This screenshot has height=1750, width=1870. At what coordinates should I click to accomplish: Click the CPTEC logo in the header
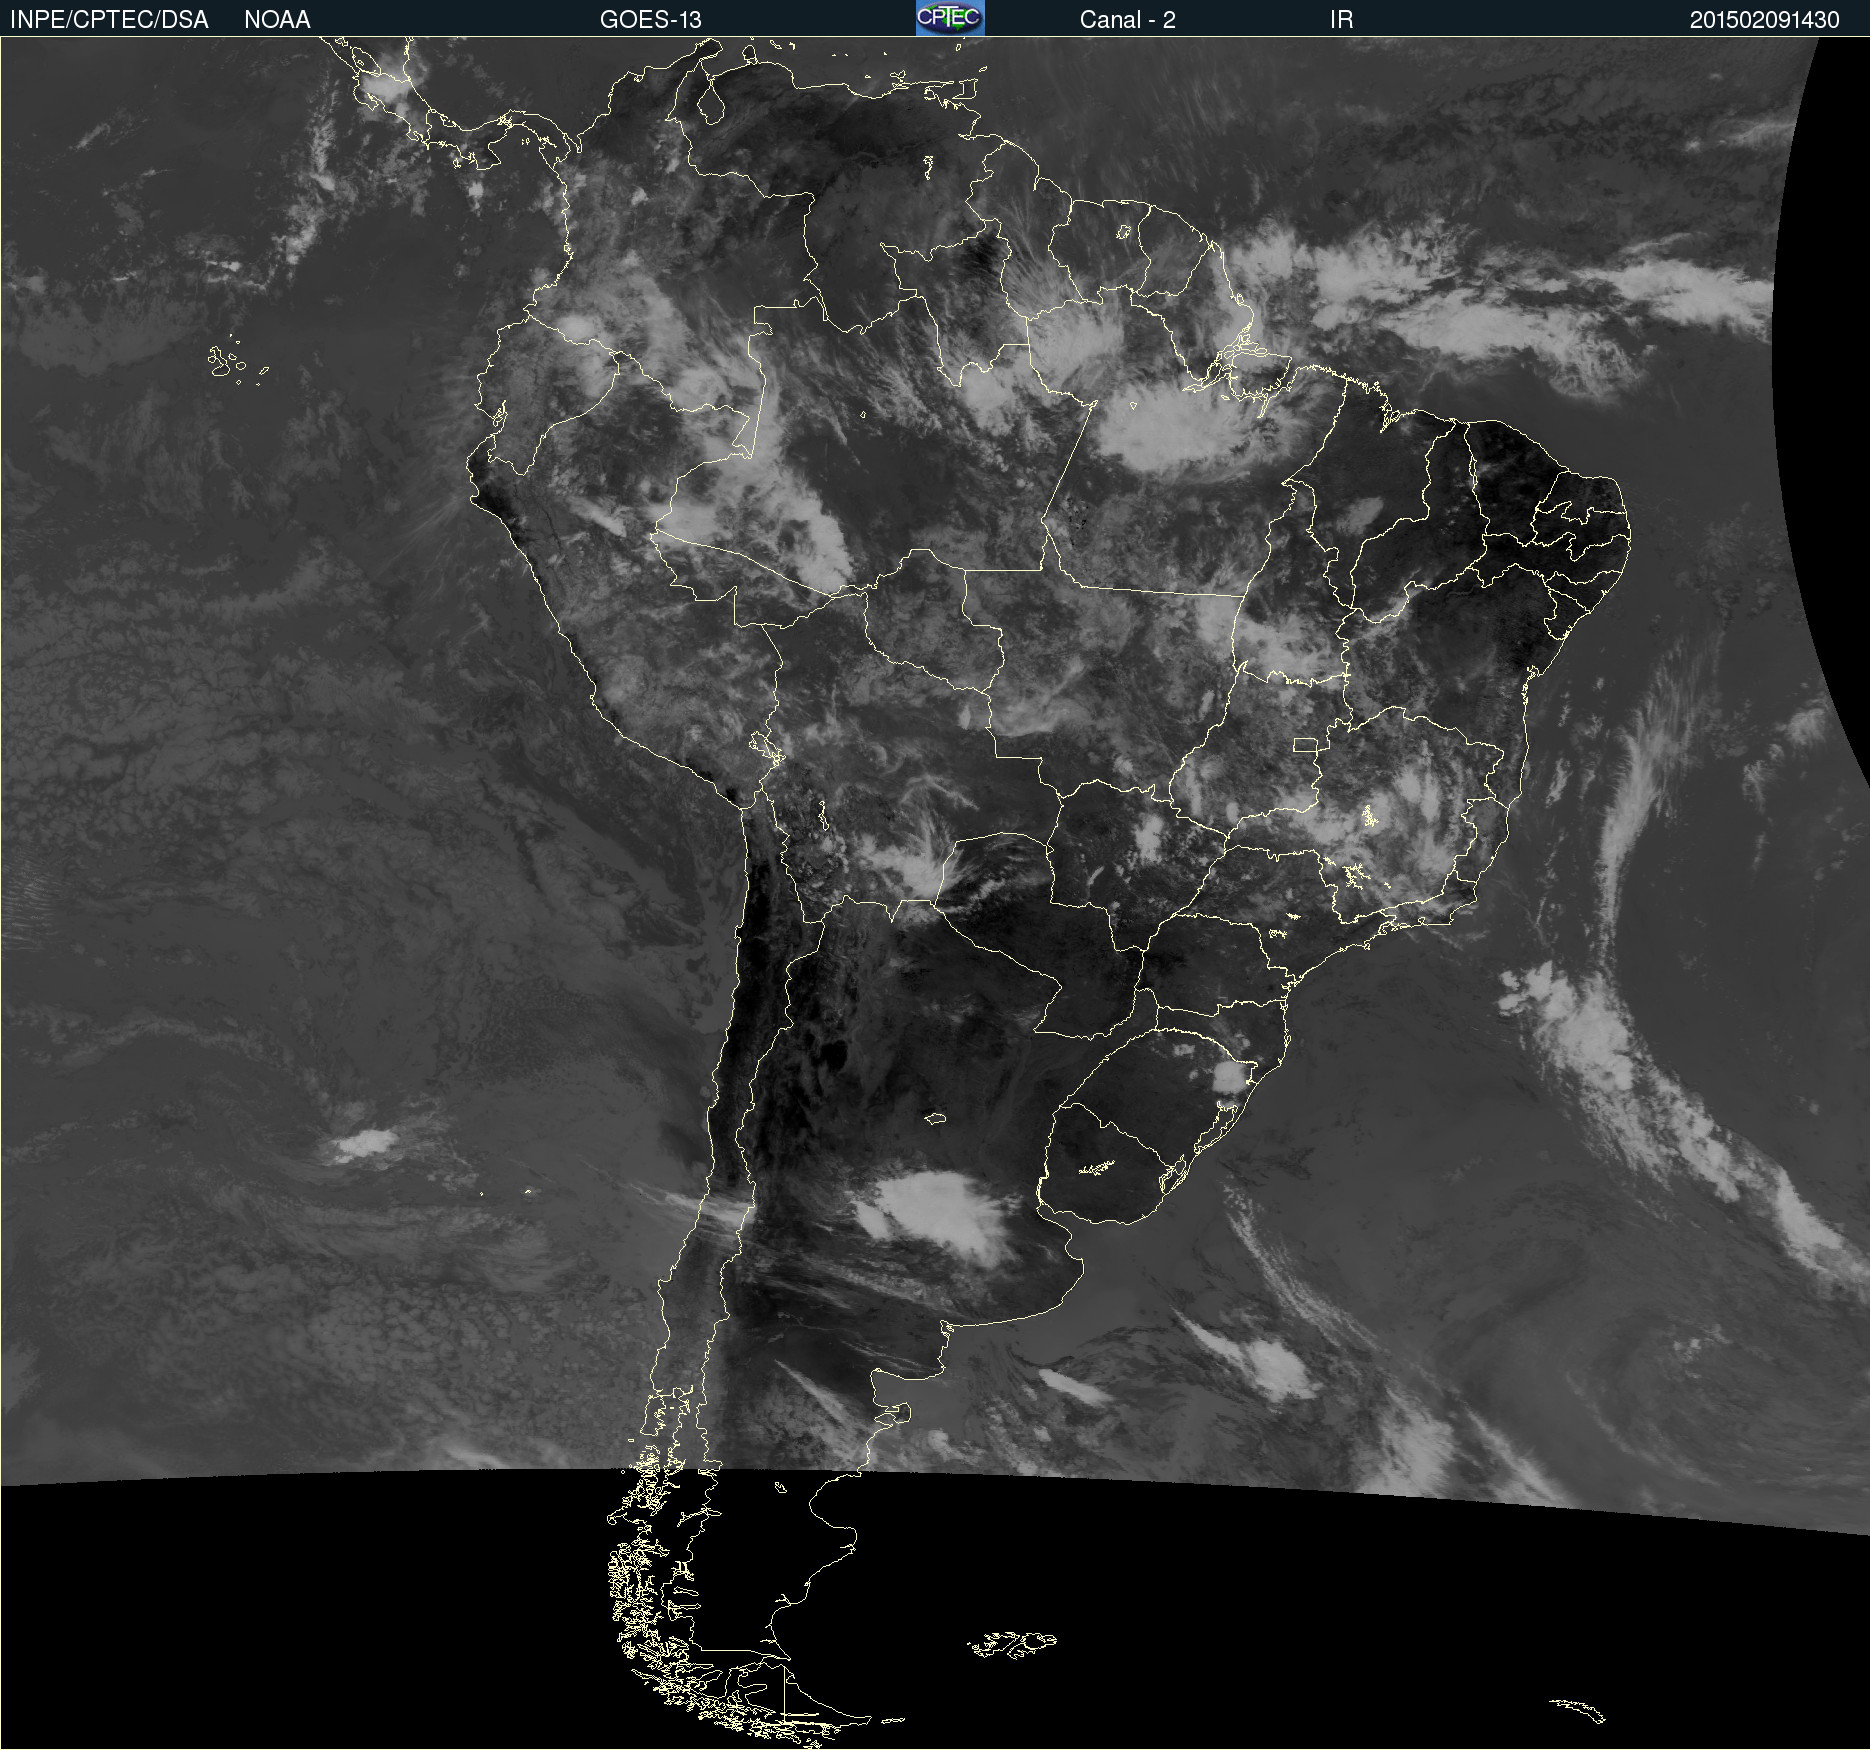click(x=950, y=18)
